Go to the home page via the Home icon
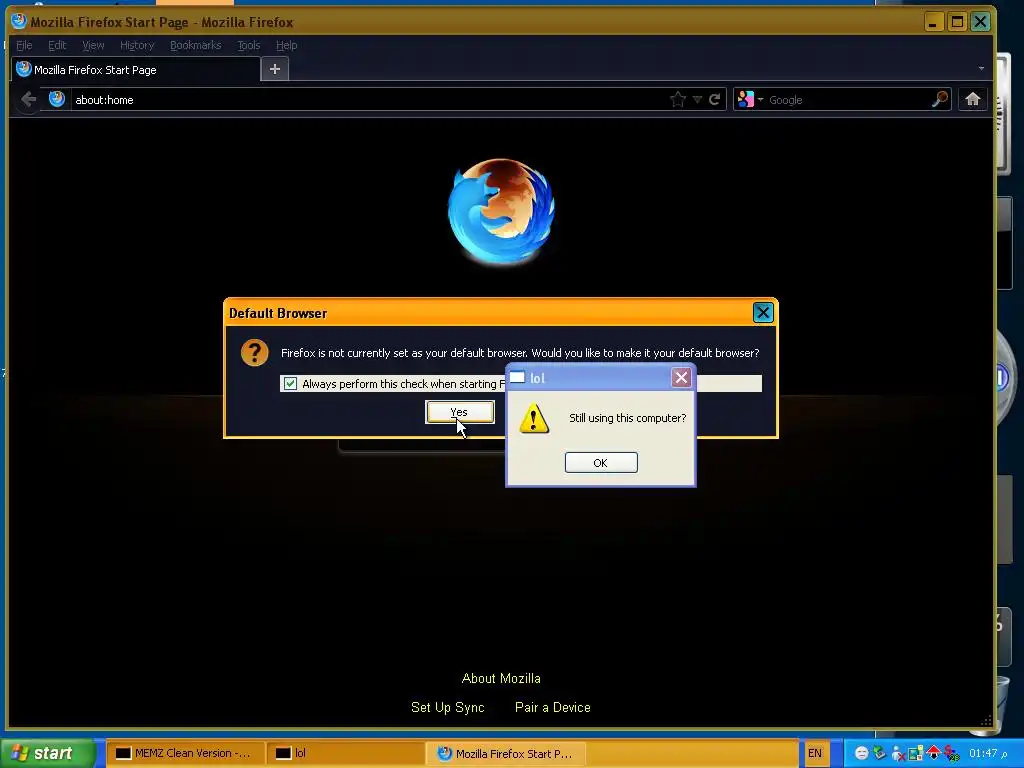1024x768 pixels. click(972, 99)
